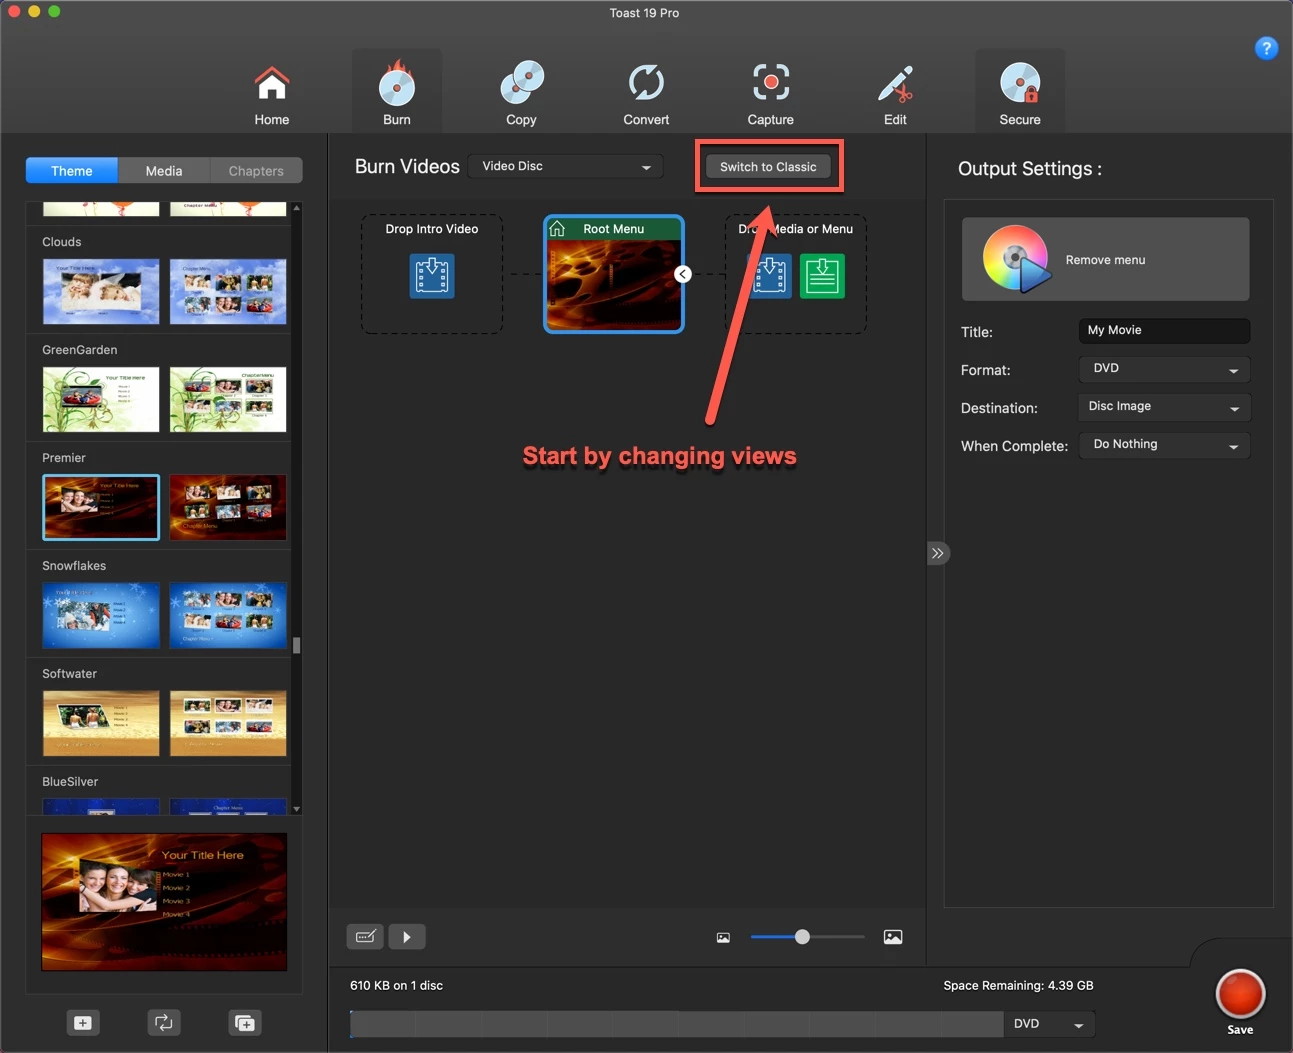Click the add theme plus icon
1293x1053 pixels.
[x=83, y=1023]
